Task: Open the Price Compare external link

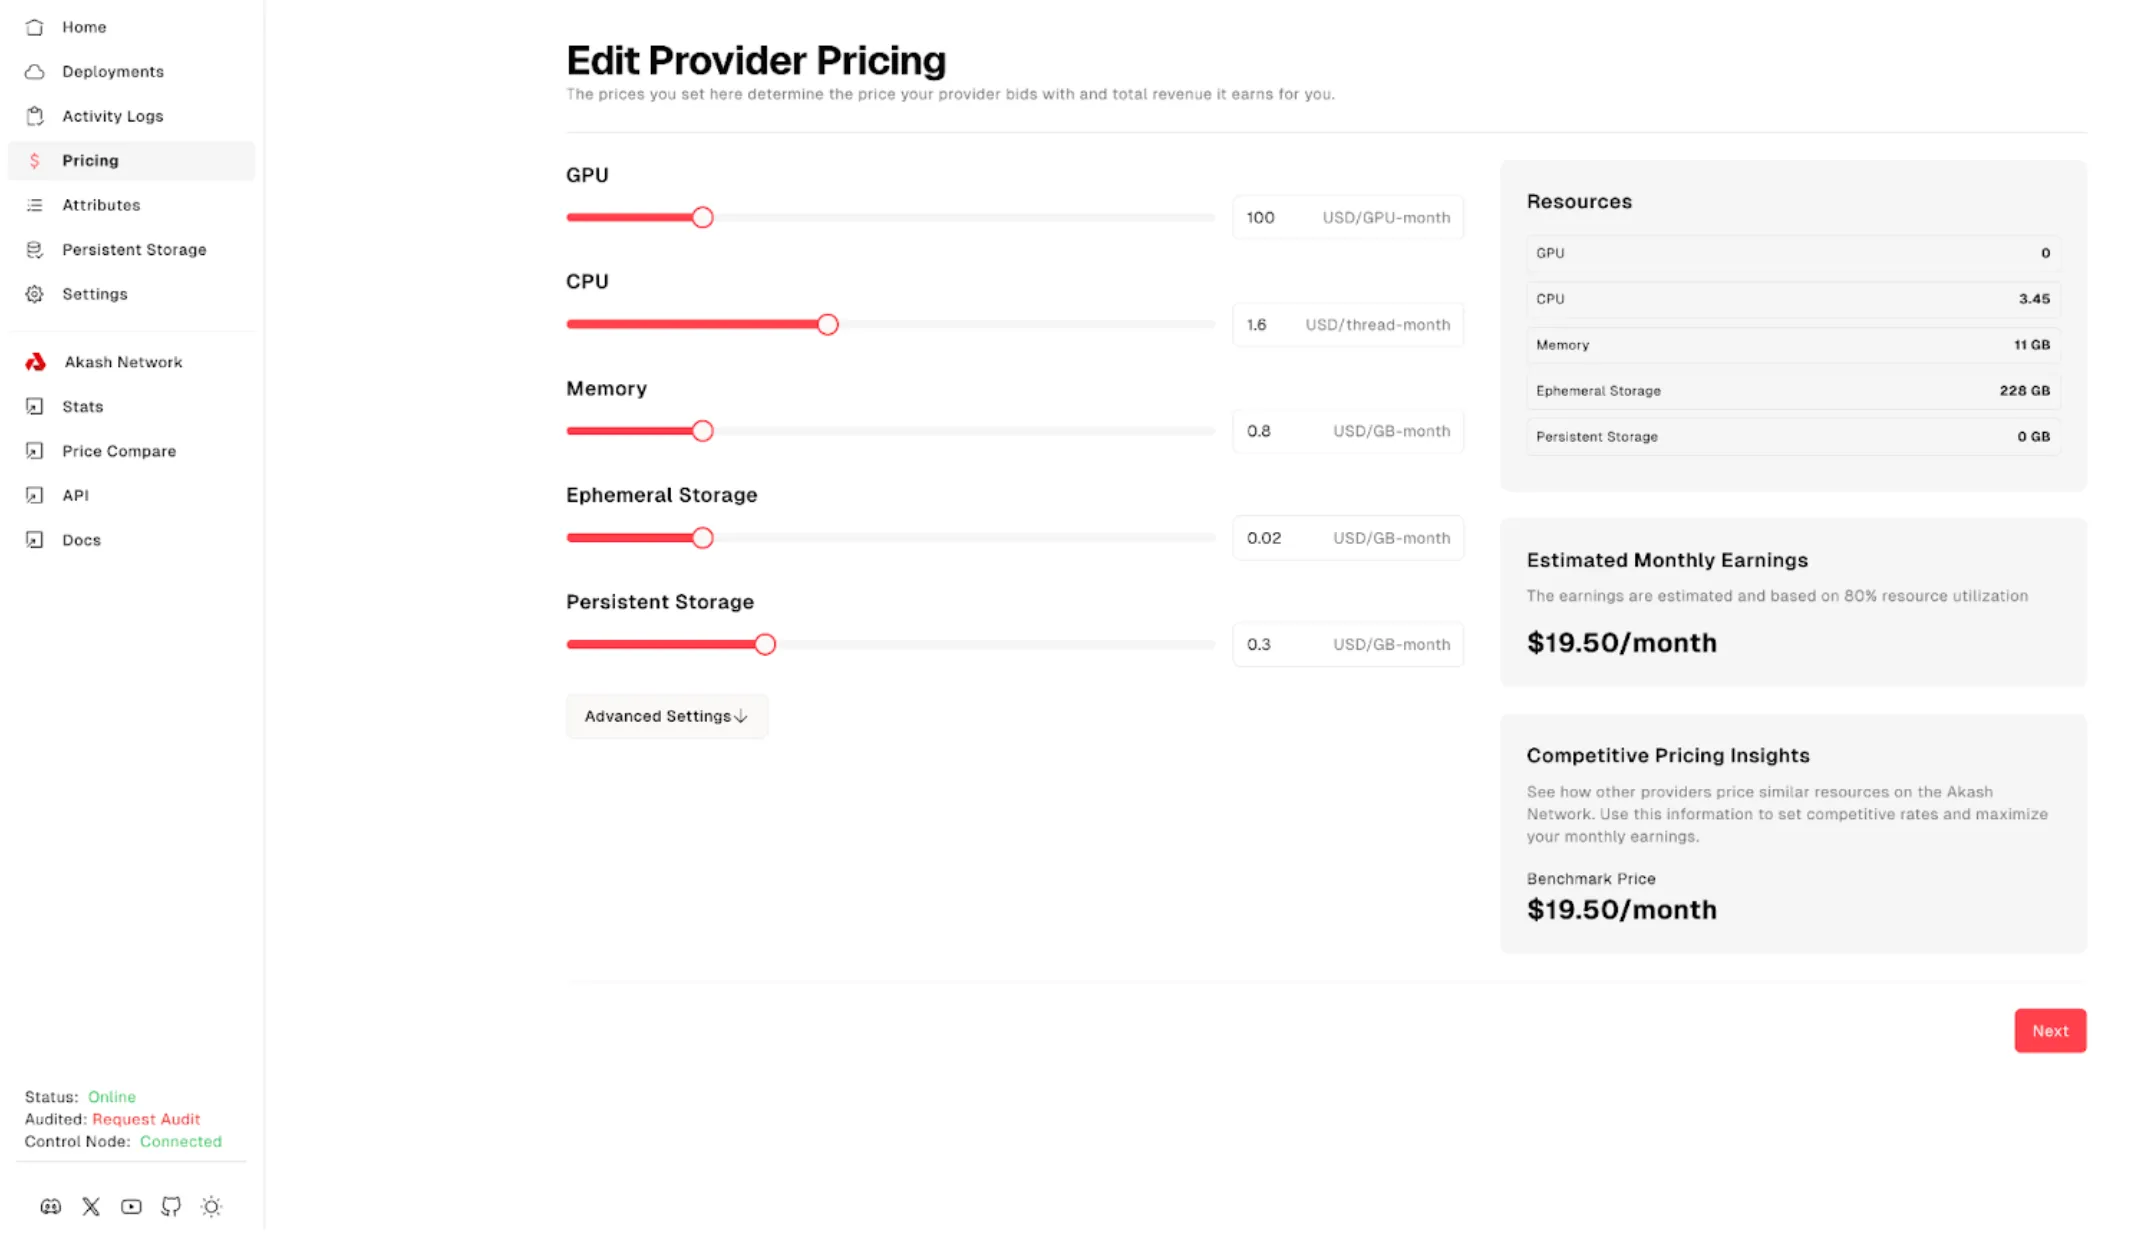Action: (x=118, y=451)
